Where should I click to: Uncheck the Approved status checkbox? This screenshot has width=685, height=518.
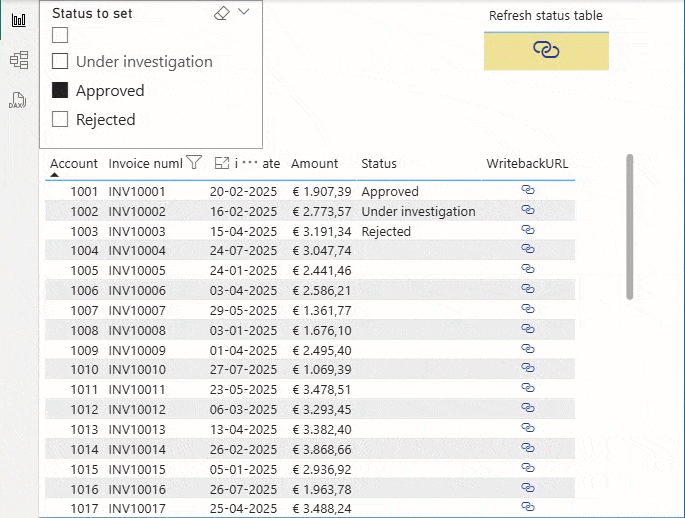[60, 91]
